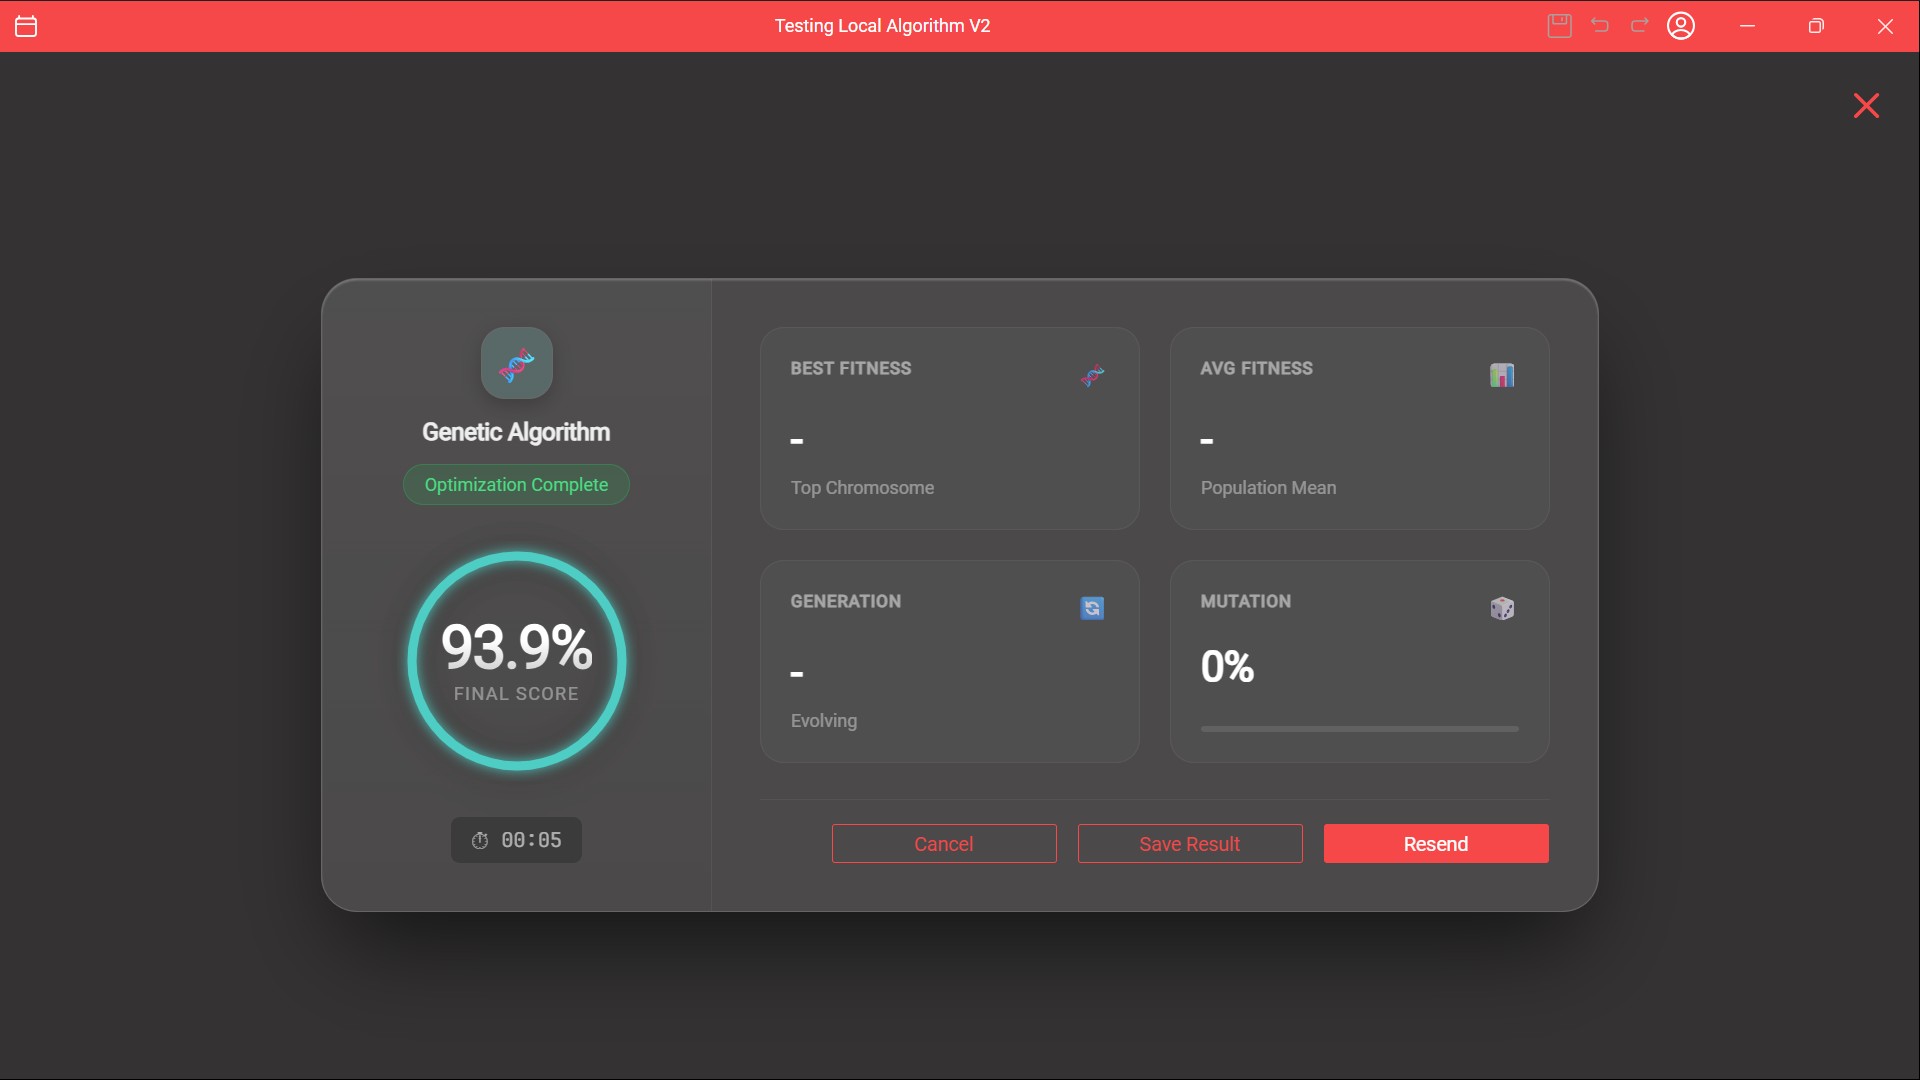Click the redo arrow icon

pos(1640,26)
